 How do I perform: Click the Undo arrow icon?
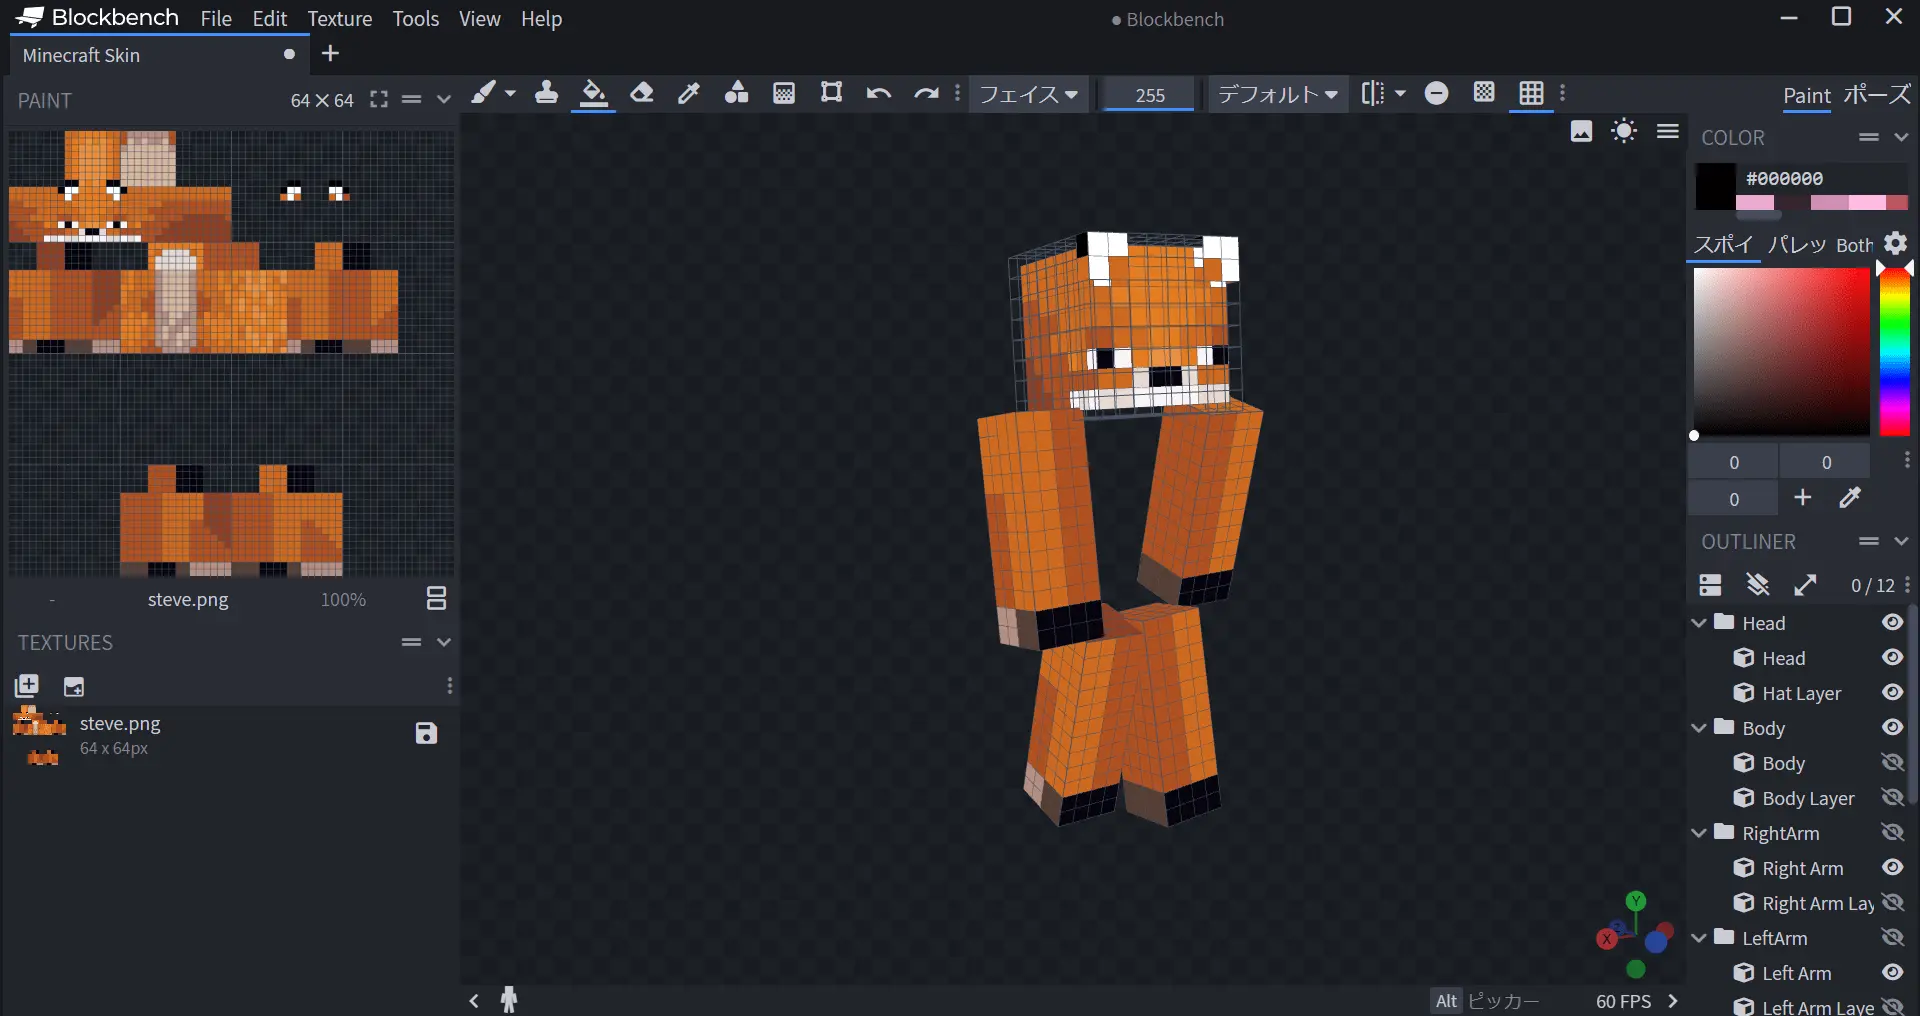pos(879,94)
